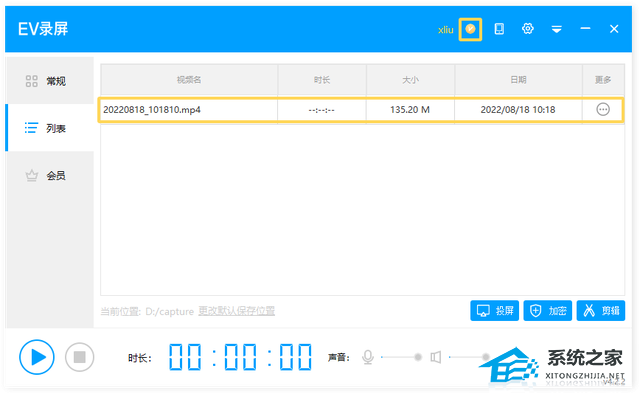This screenshot has height=394, width=640.
Task: Click the xliu username in title bar
Action: pos(446,30)
